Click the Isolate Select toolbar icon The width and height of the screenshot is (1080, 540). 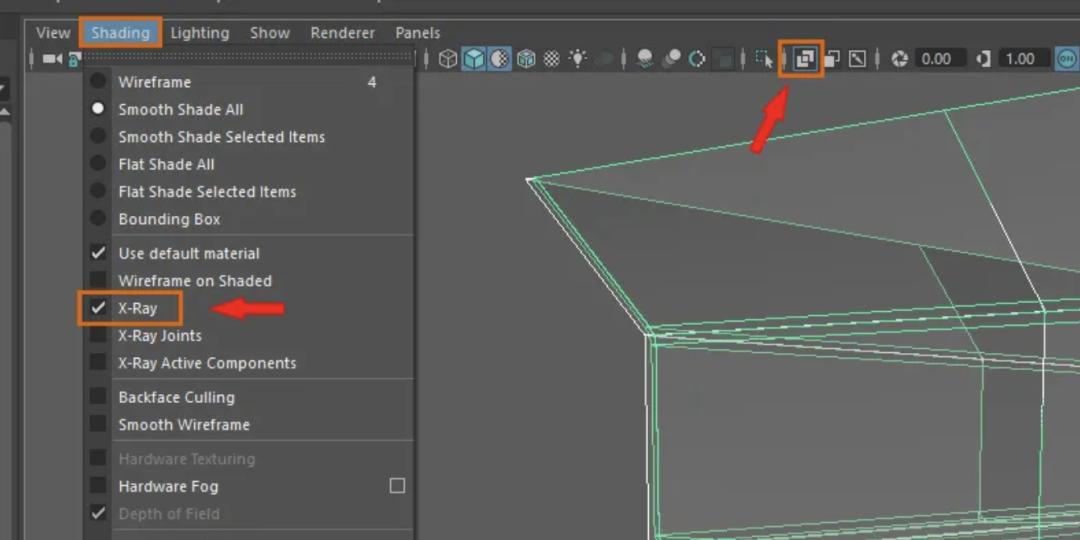coord(765,59)
